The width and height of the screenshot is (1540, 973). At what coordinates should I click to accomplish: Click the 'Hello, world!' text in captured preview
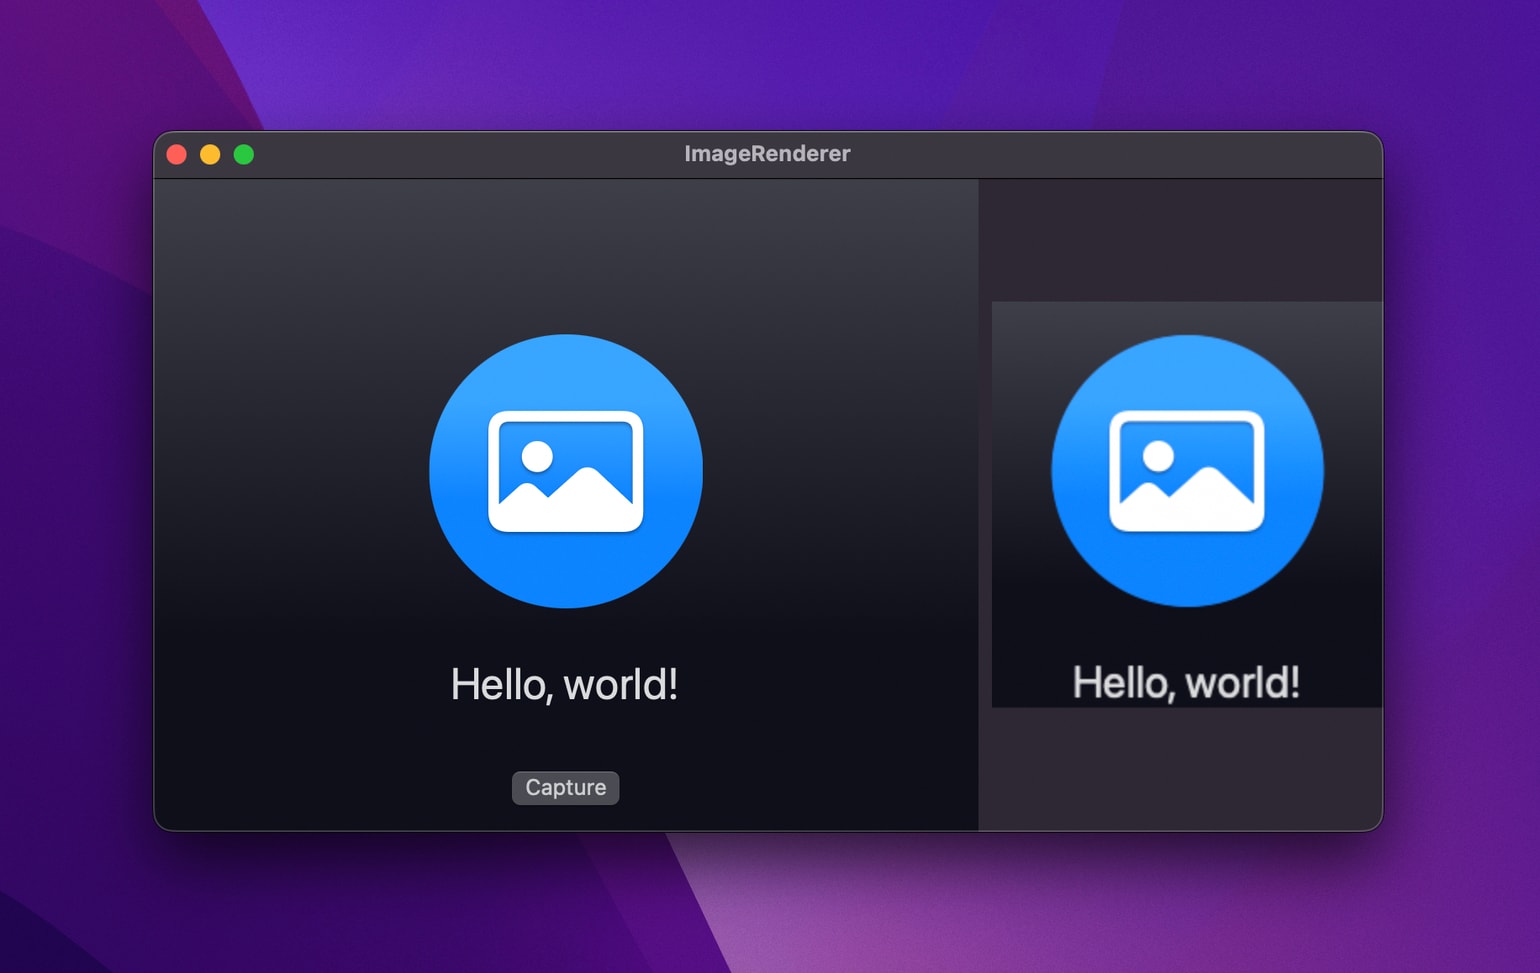1186,683
